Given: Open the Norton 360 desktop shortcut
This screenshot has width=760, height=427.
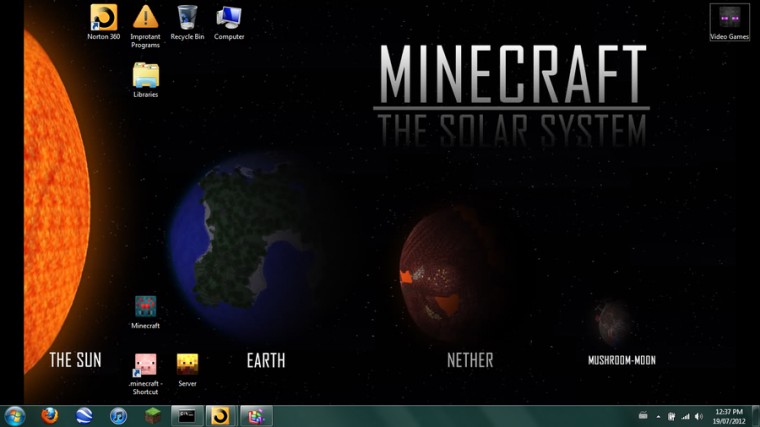Looking at the screenshot, I should [103, 22].
